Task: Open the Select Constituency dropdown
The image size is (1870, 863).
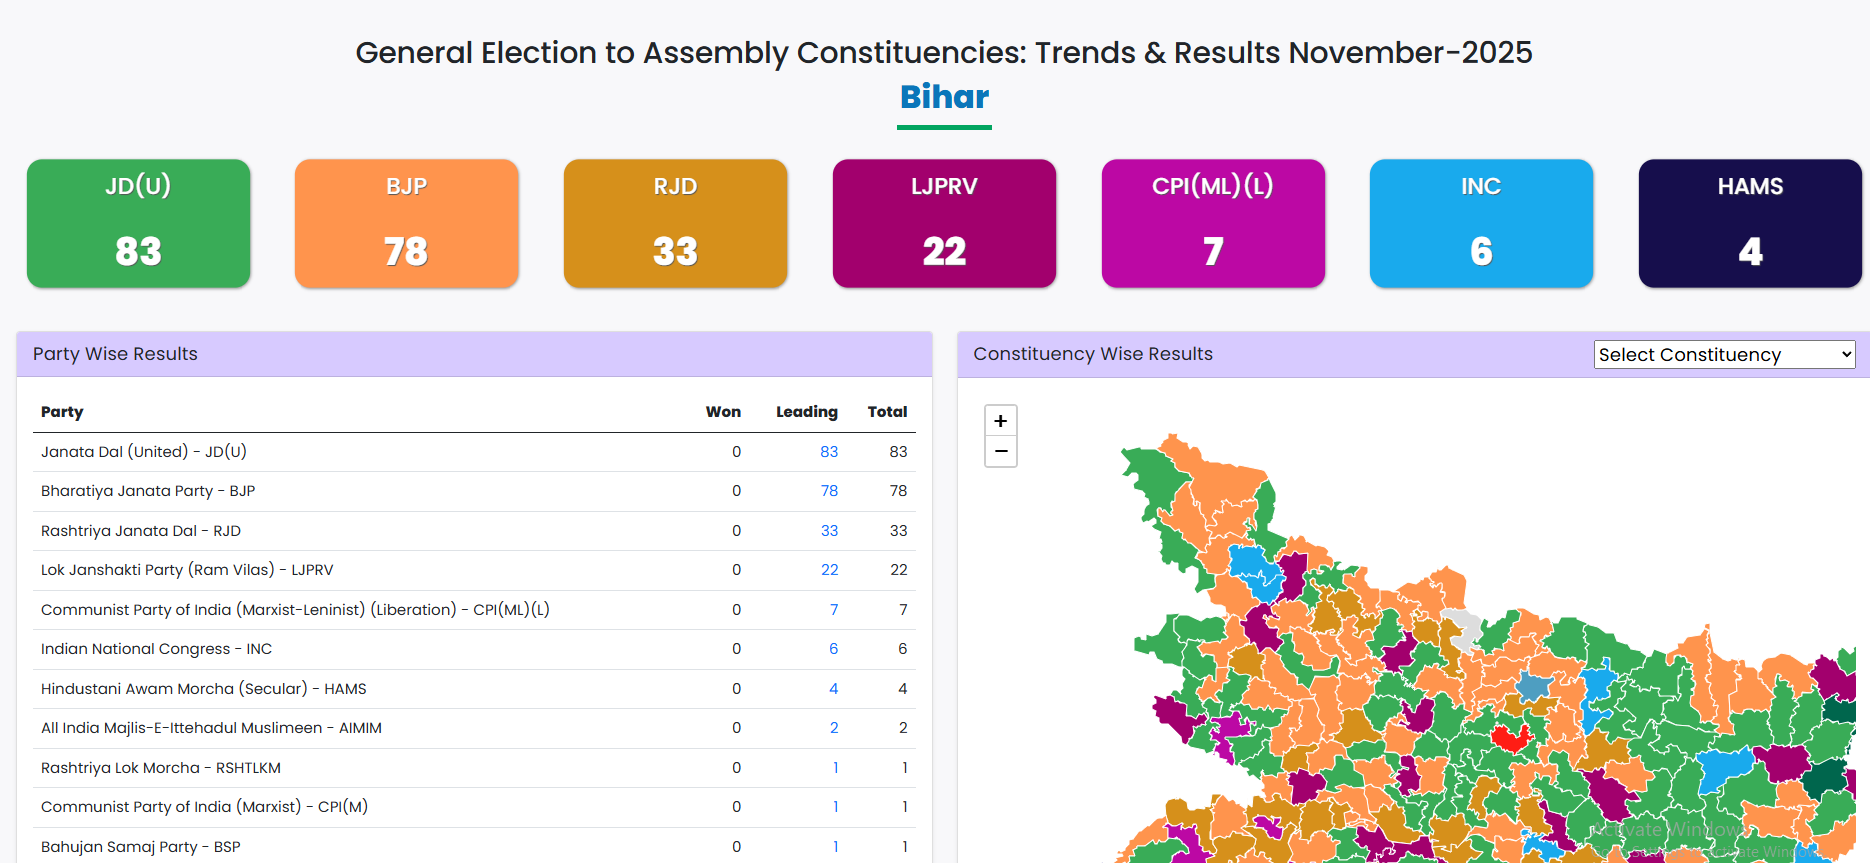Action: click(x=1724, y=355)
